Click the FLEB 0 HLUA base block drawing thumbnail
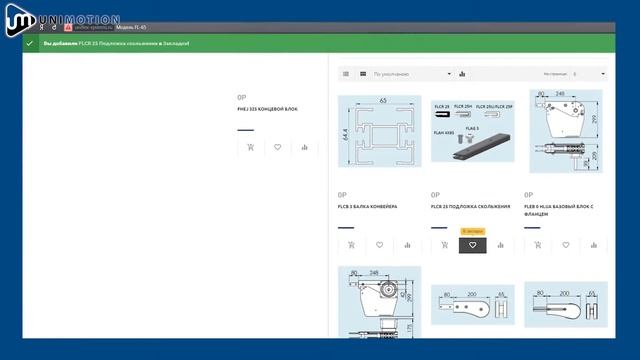Image resolution: width=640 pixels, height=360 pixels. pos(566,131)
